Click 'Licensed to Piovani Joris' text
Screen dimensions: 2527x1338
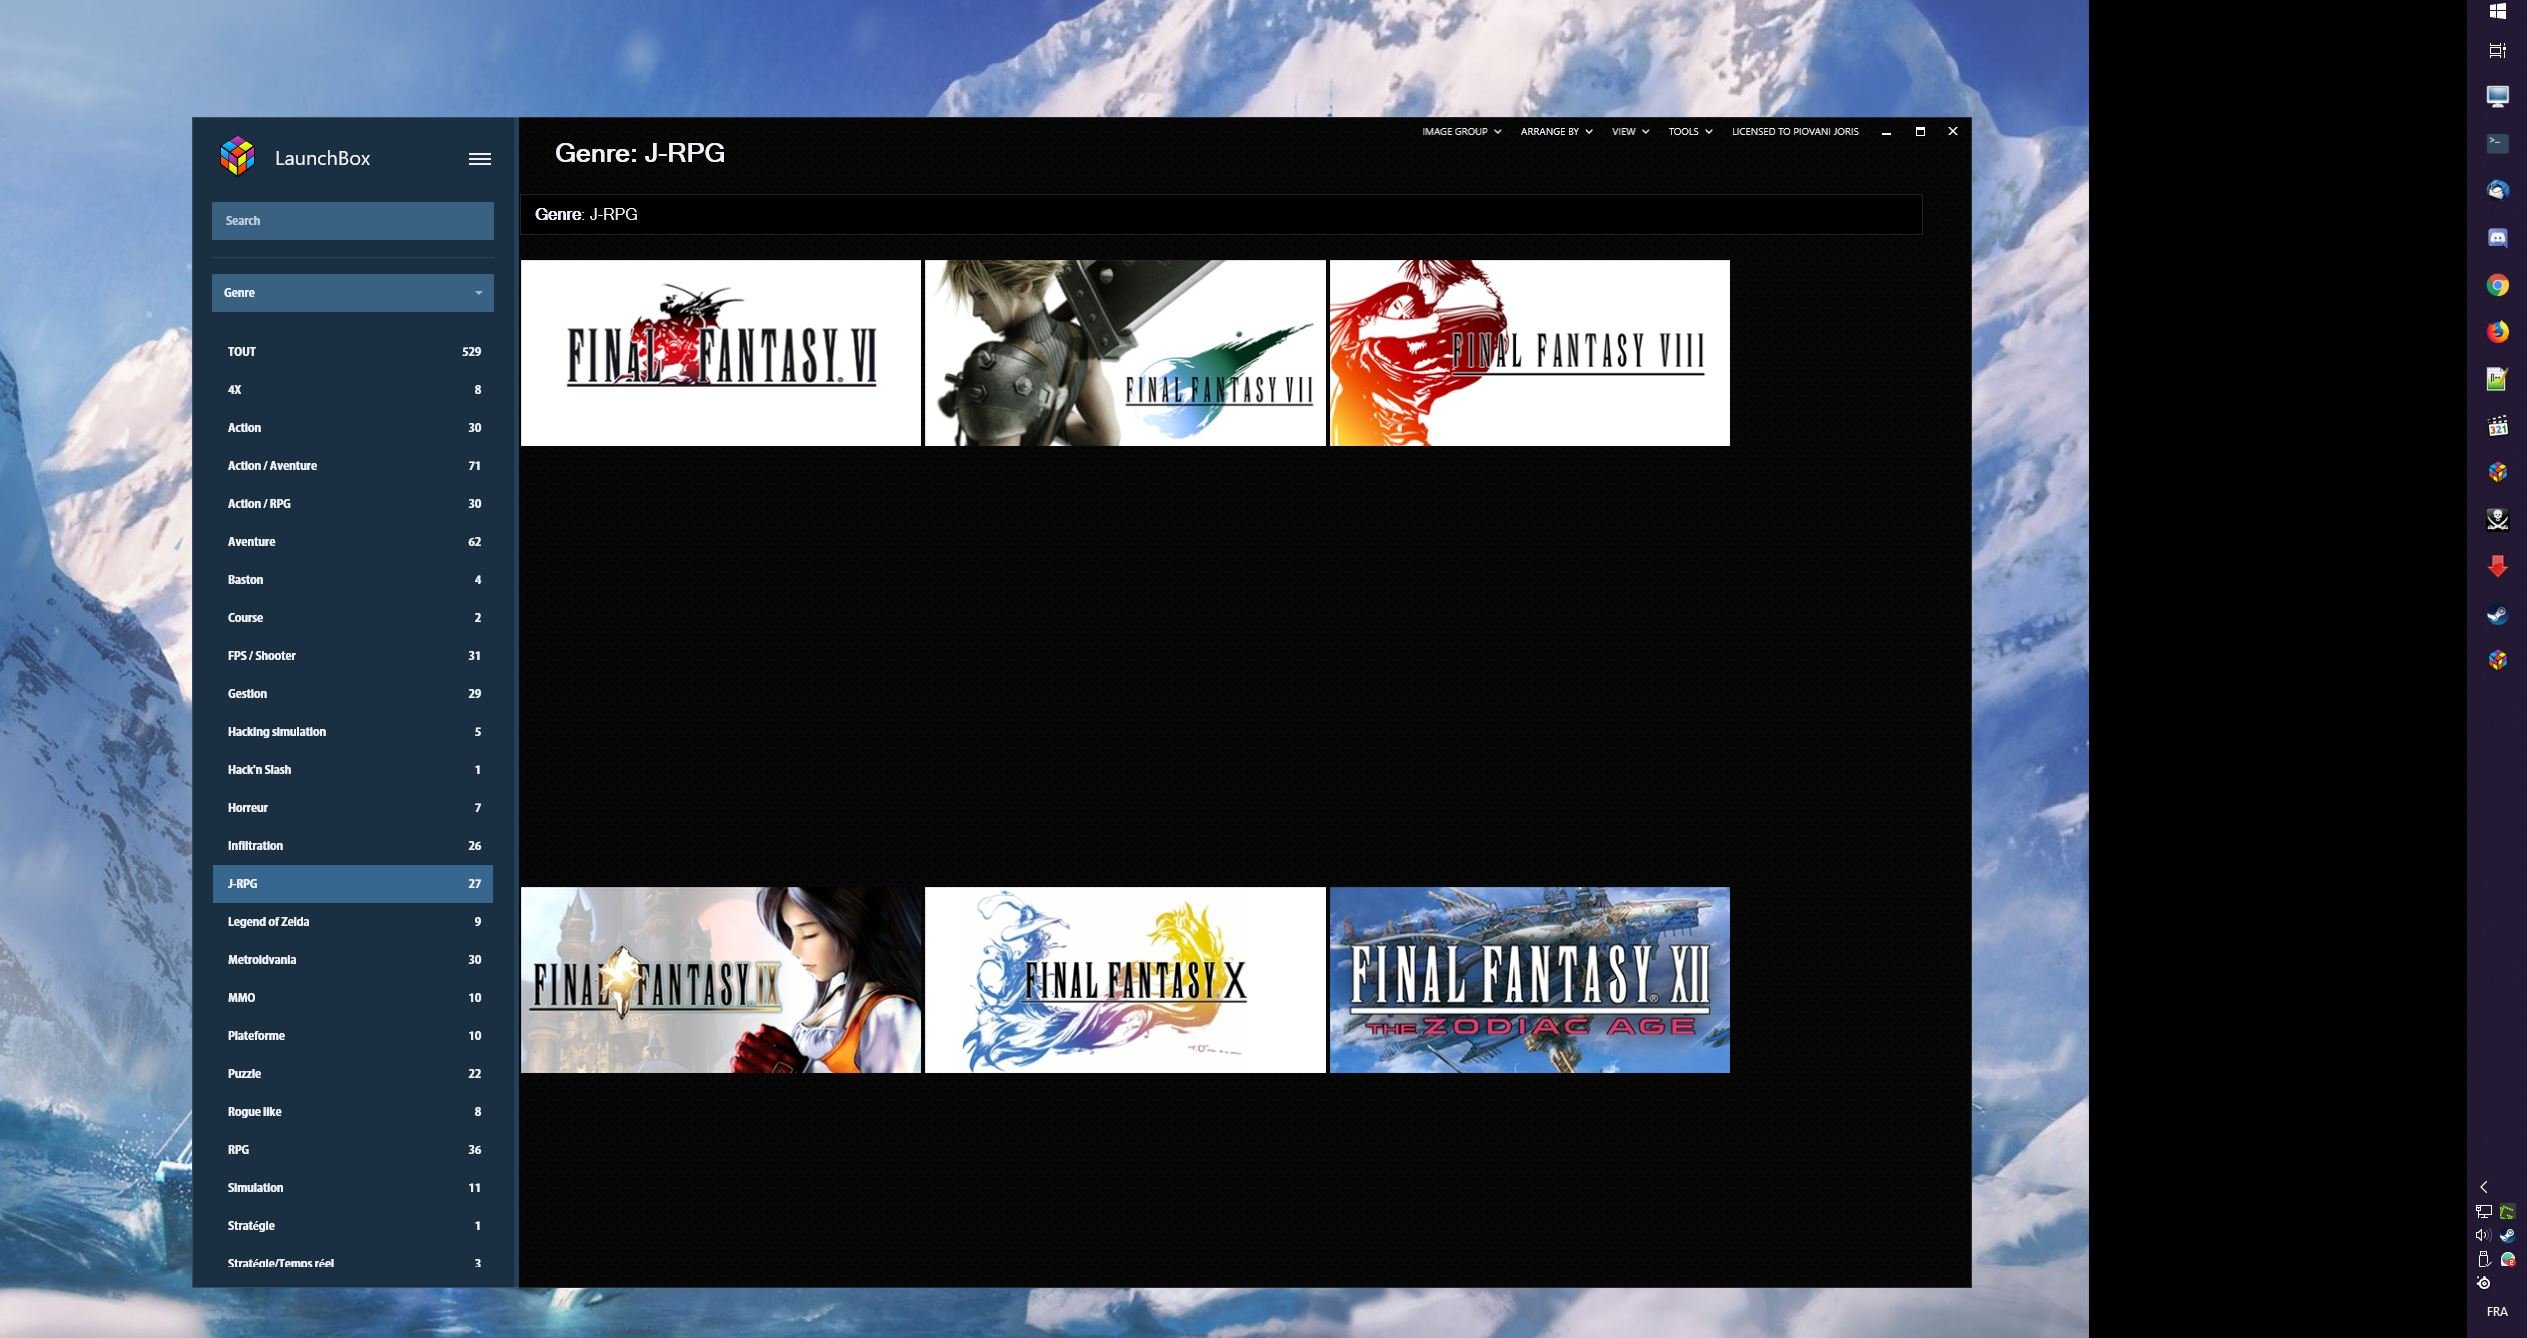point(1795,132)
